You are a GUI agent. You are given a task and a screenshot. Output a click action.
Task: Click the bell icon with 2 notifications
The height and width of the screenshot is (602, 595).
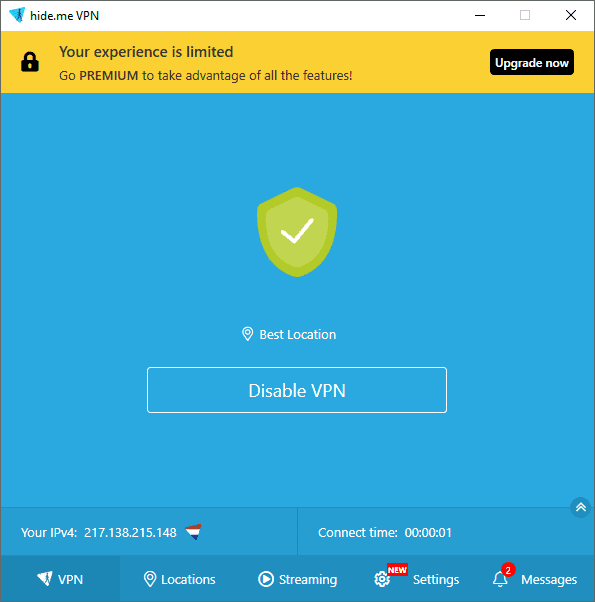tap(500, 579)
